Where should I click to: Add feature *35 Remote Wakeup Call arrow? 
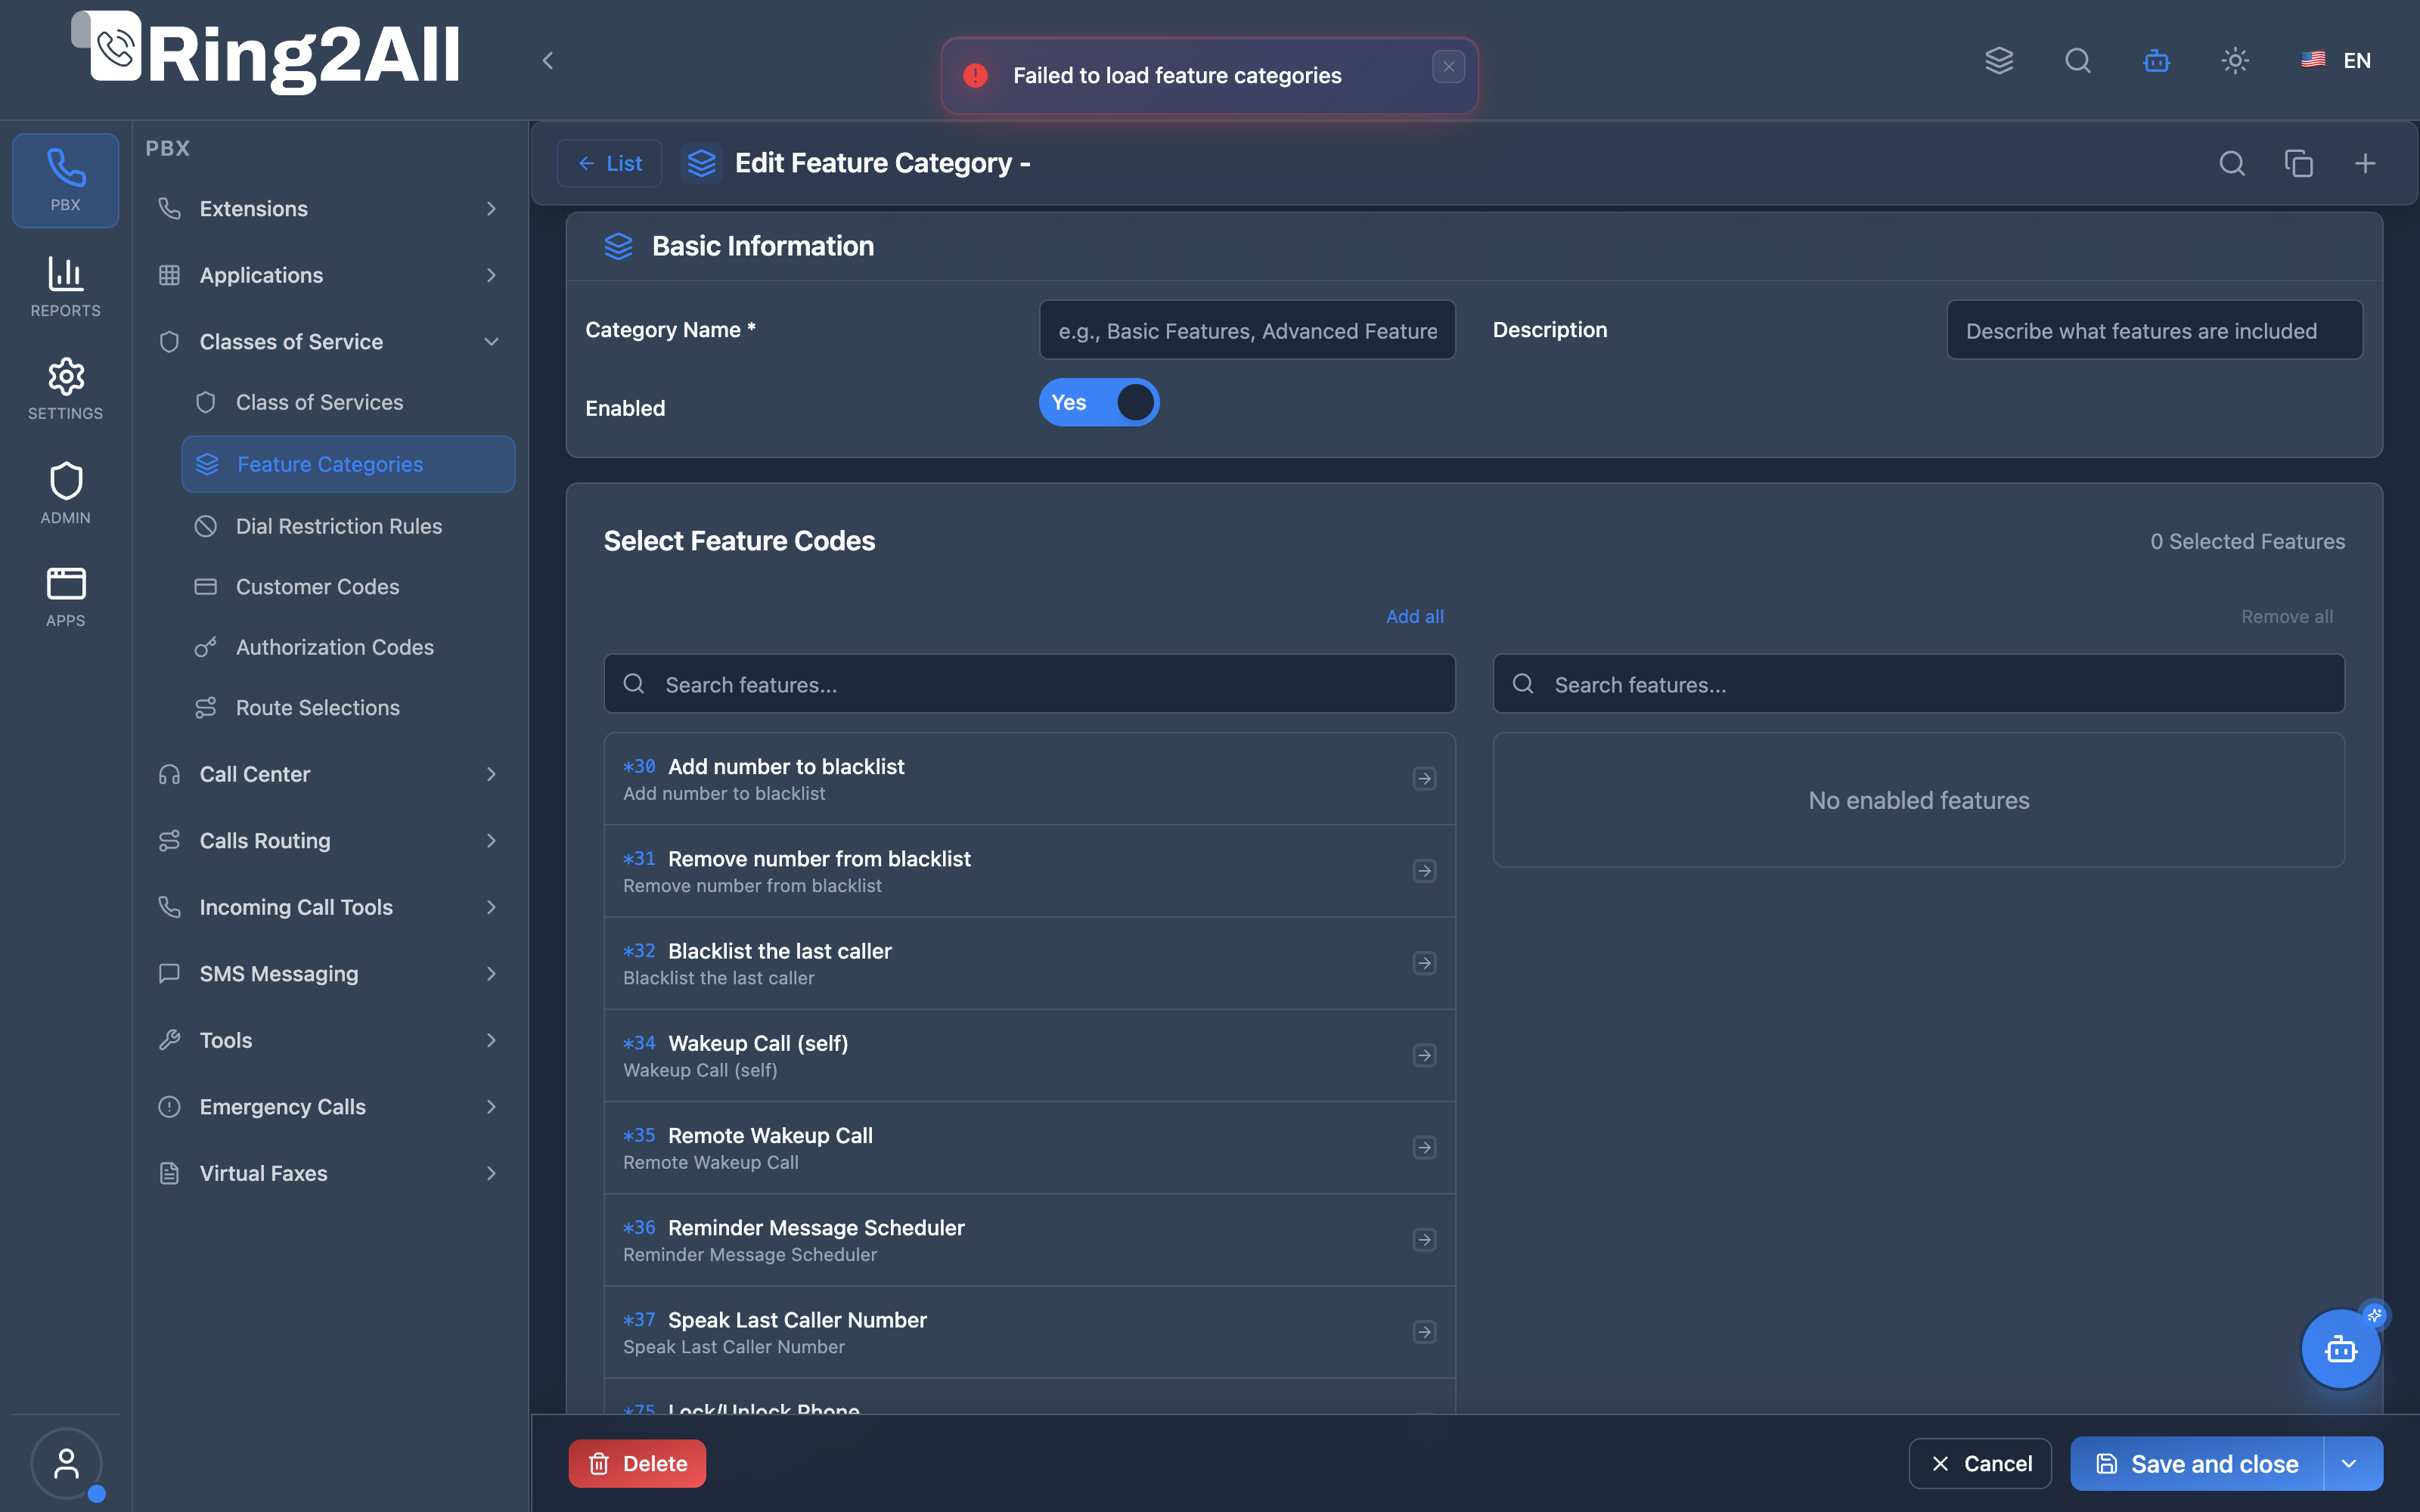point(1424,1147)
